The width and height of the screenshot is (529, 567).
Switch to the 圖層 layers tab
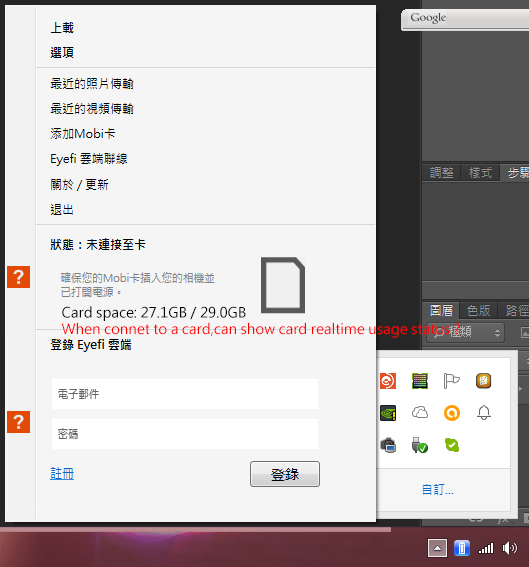[x=441, y=311]
